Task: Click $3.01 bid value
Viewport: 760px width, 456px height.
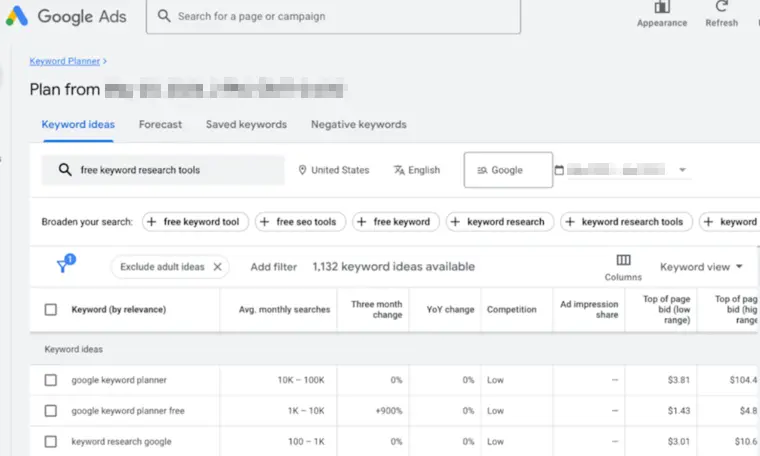Action: coord(679,441)
